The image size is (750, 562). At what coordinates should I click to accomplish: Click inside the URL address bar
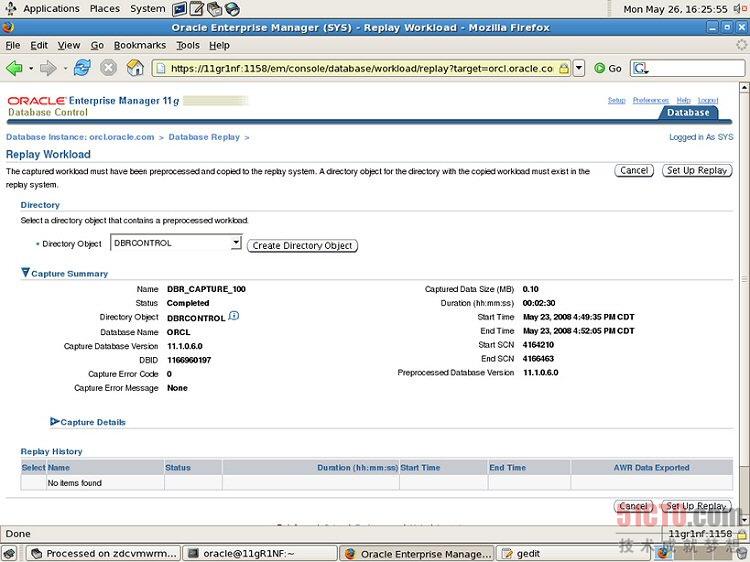[360, 68]
